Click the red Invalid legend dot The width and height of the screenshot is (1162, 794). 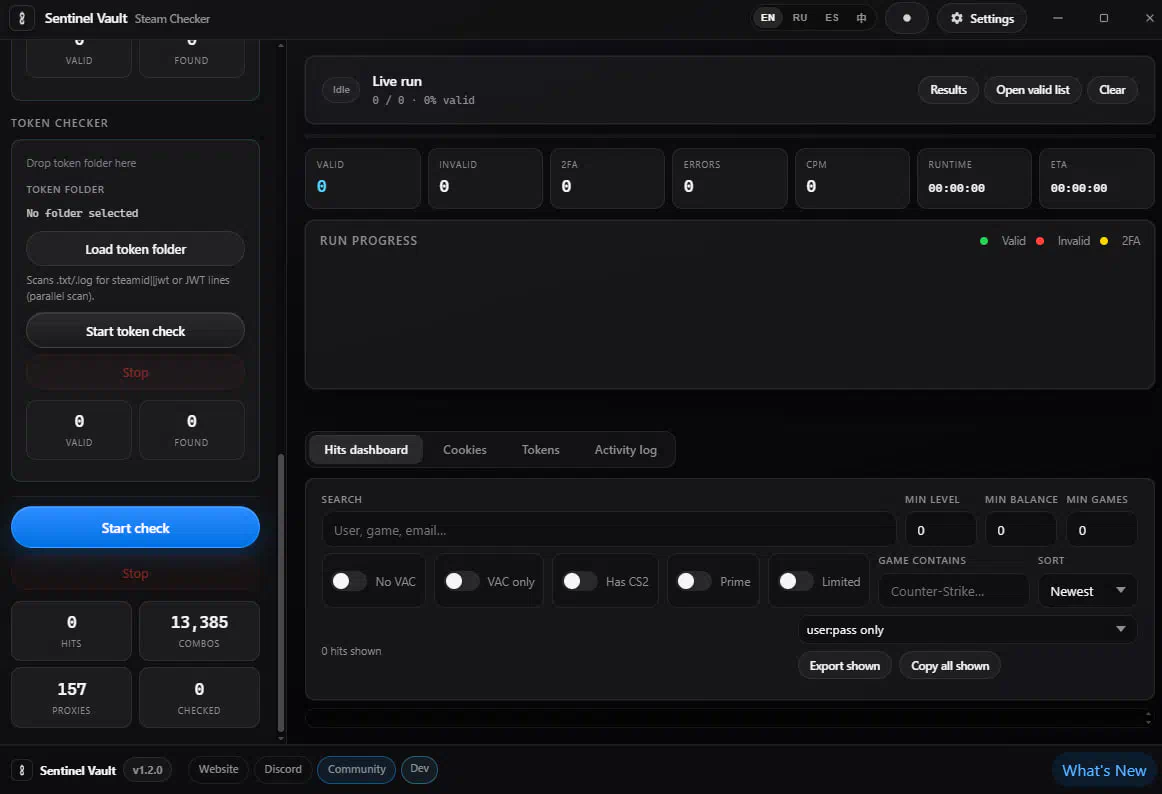[1040, 241]
